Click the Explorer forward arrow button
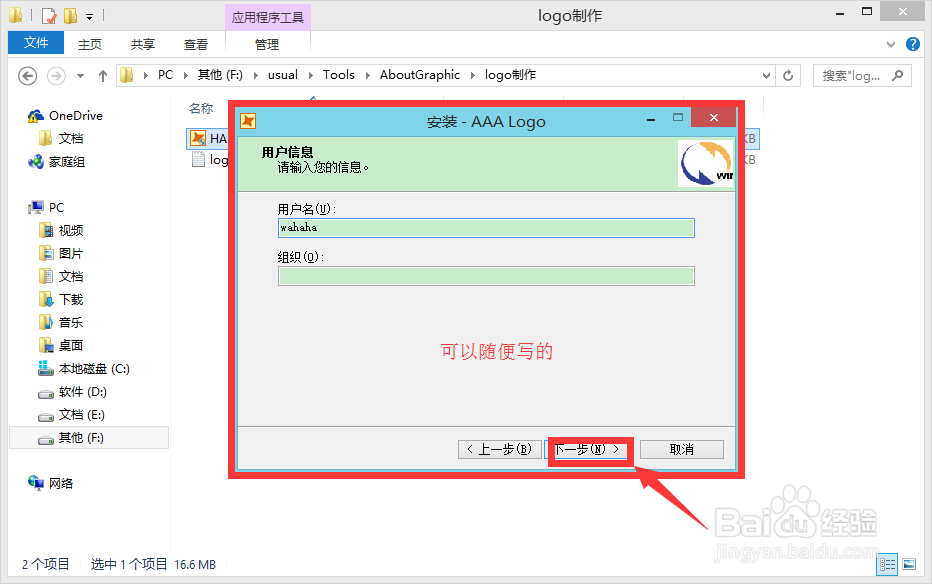The width and height of the screenshot is (932, 584). point(56,76)
